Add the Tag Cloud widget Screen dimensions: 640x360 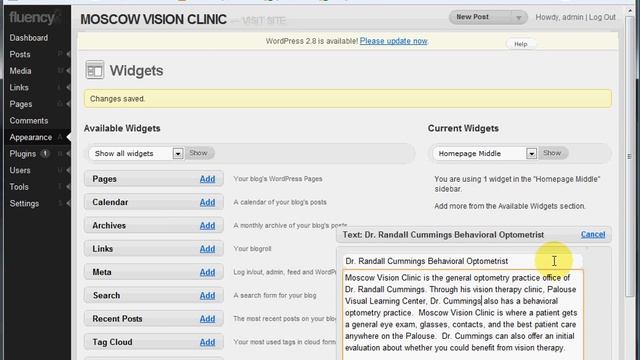point(207,342)
